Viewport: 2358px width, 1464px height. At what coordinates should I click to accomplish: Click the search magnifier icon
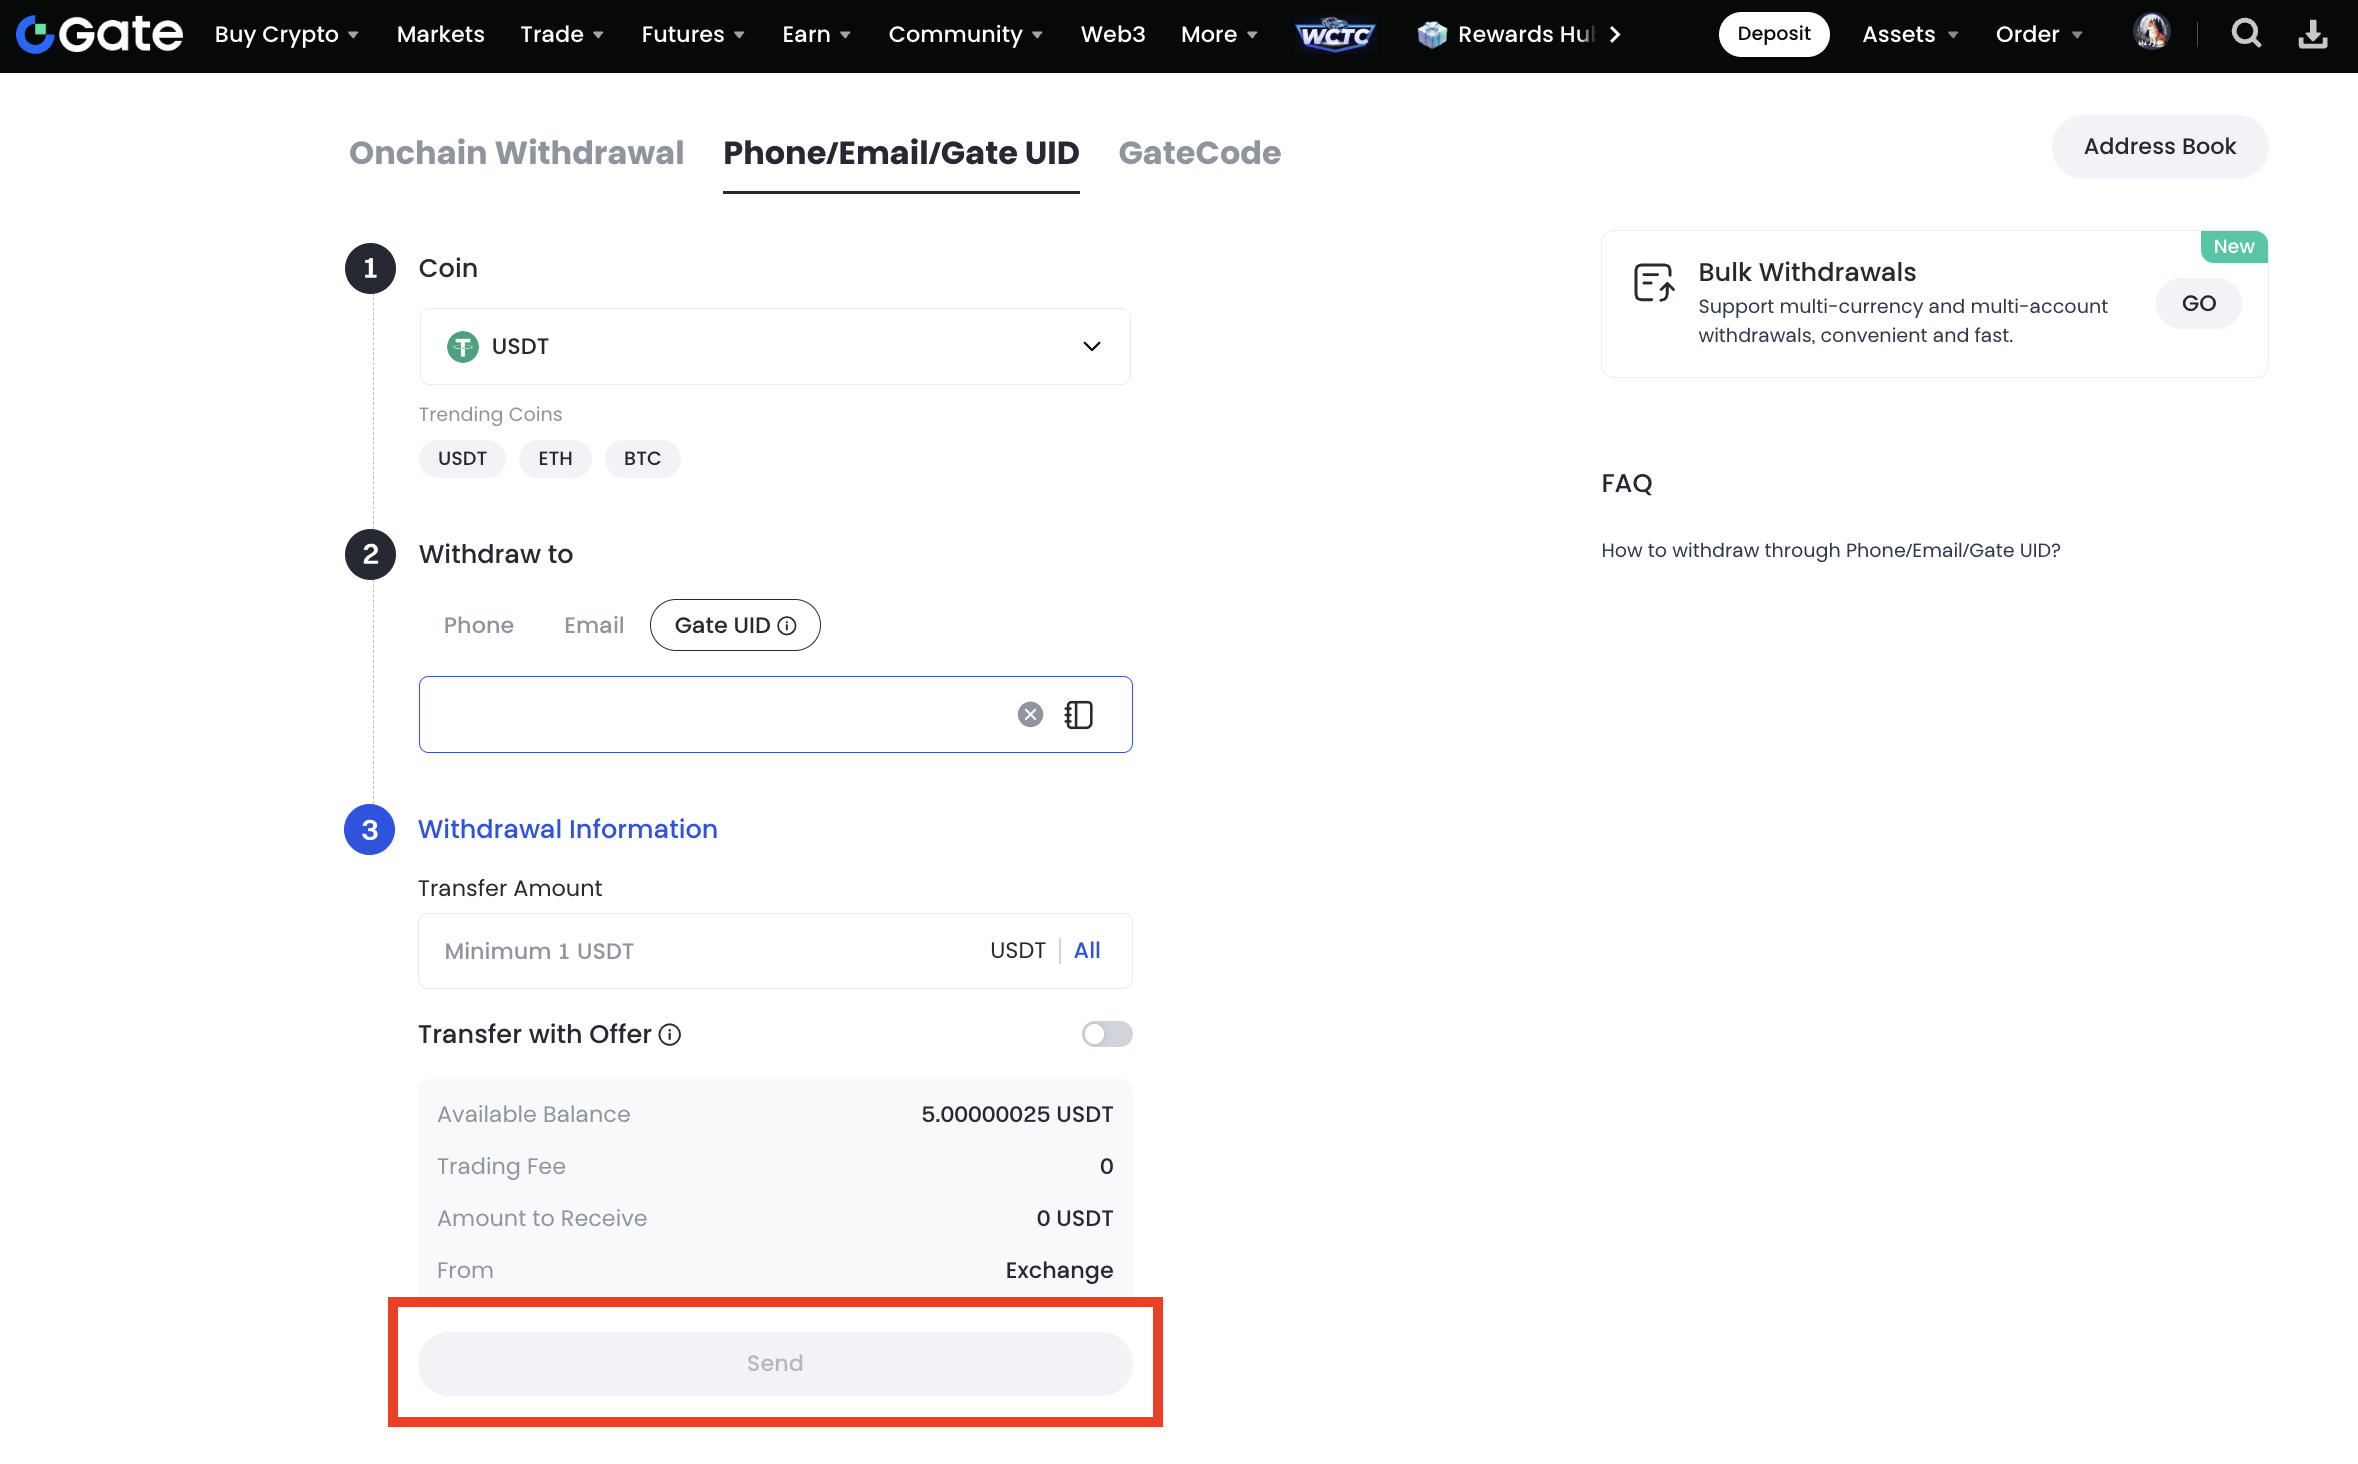(2246, 34)
